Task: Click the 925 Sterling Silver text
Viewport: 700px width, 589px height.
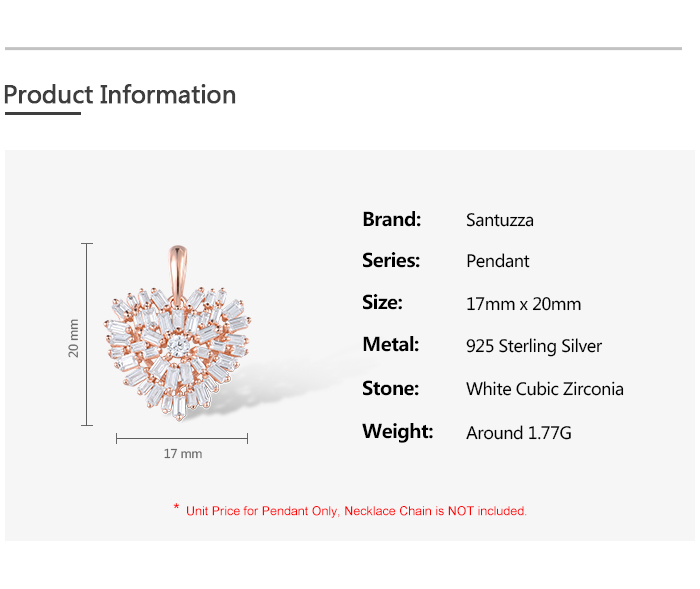Action: pyautogui.click(x=534, y=346)
